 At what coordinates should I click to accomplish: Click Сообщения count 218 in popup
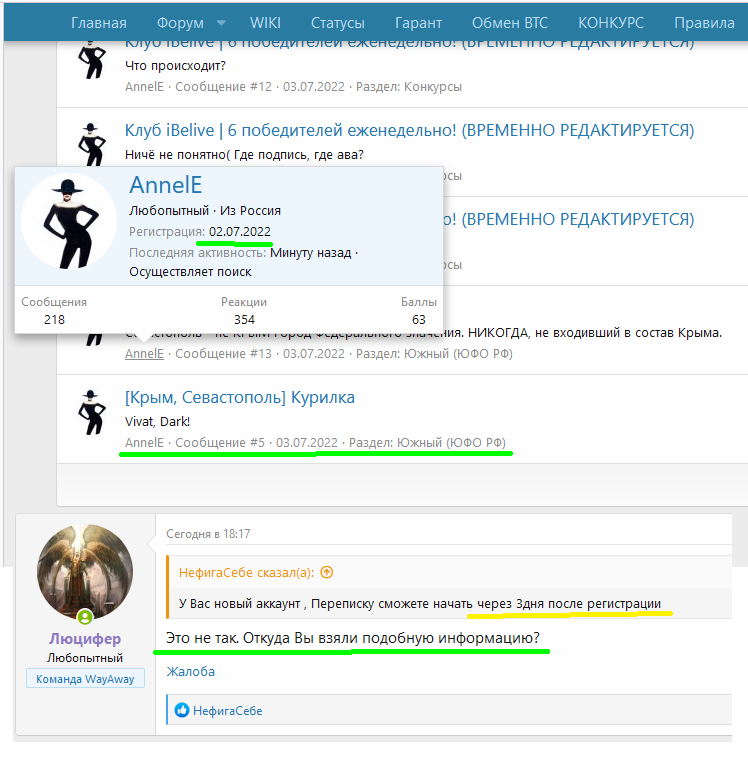point(54,320)
